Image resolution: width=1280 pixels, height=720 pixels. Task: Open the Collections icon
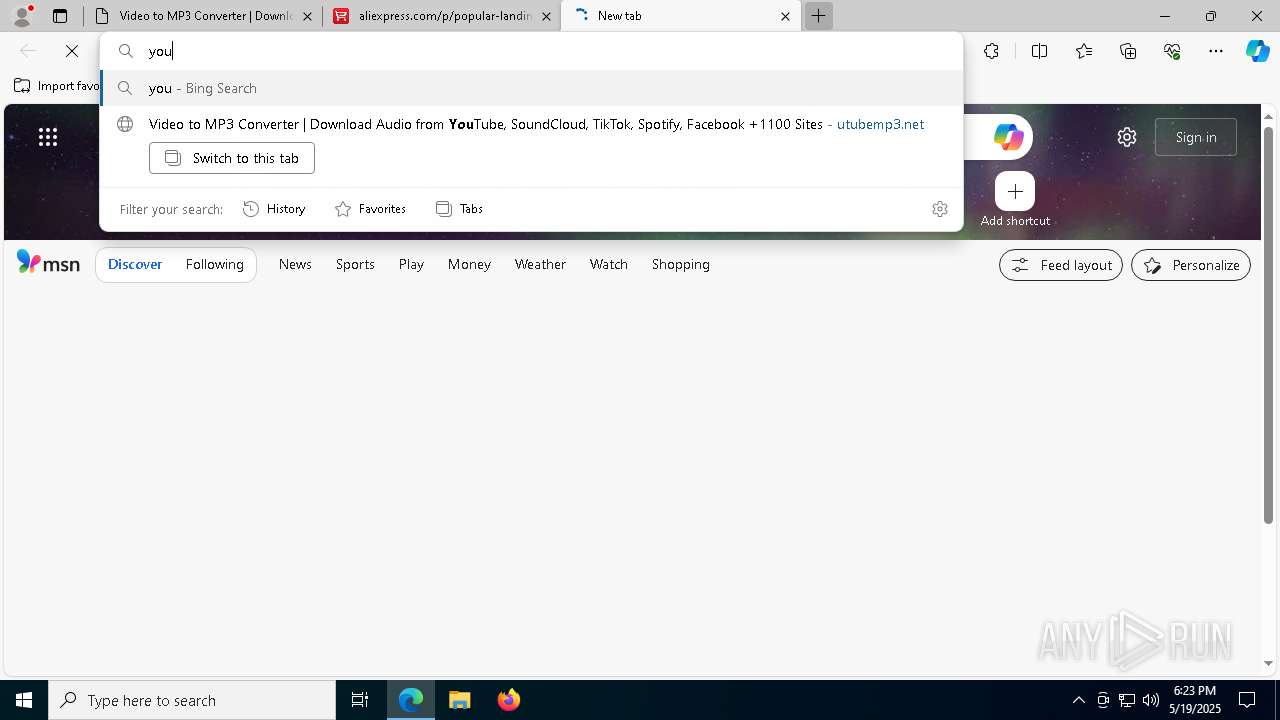coord(1128,51)
